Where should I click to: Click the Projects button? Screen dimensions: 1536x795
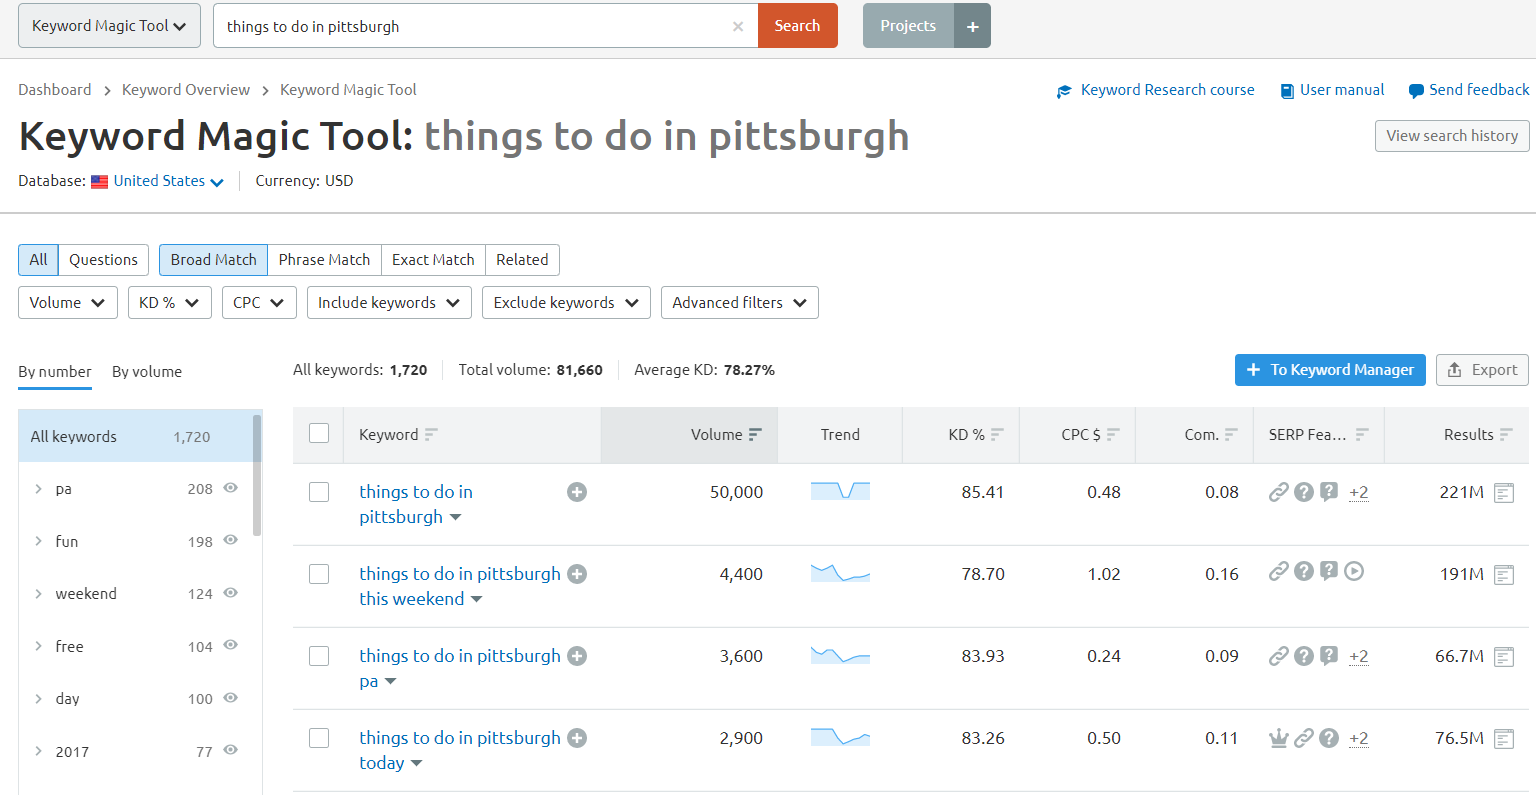pyautogui.click(x=908, y=26)
